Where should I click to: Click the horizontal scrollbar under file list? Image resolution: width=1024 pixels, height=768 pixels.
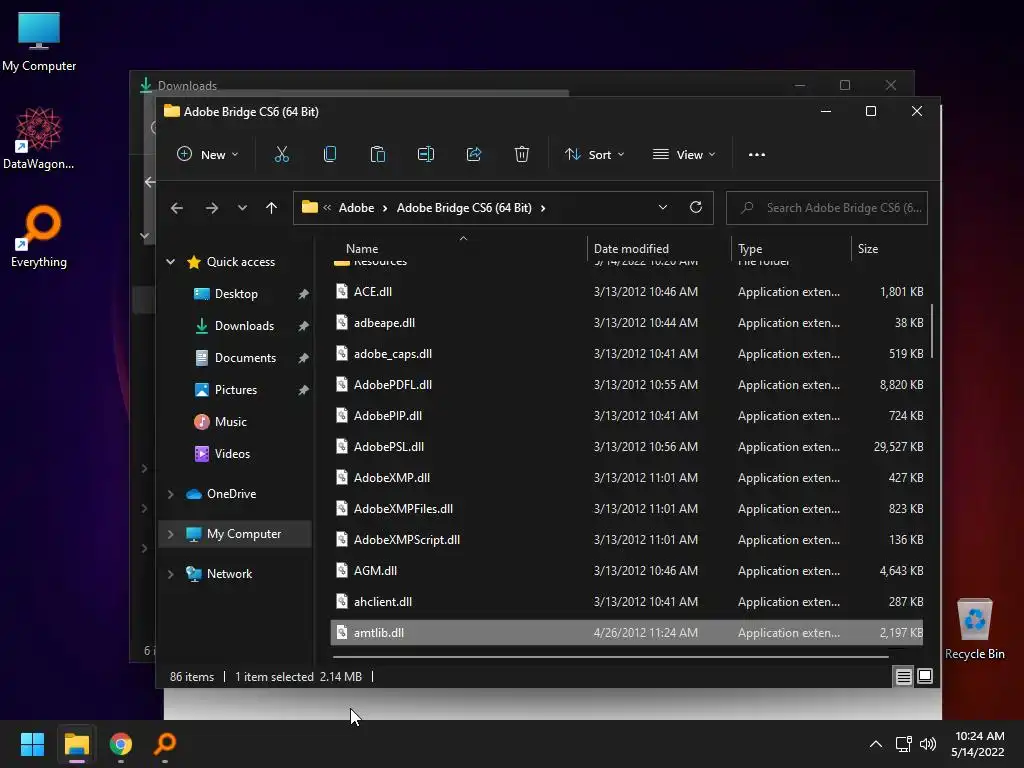611,656
